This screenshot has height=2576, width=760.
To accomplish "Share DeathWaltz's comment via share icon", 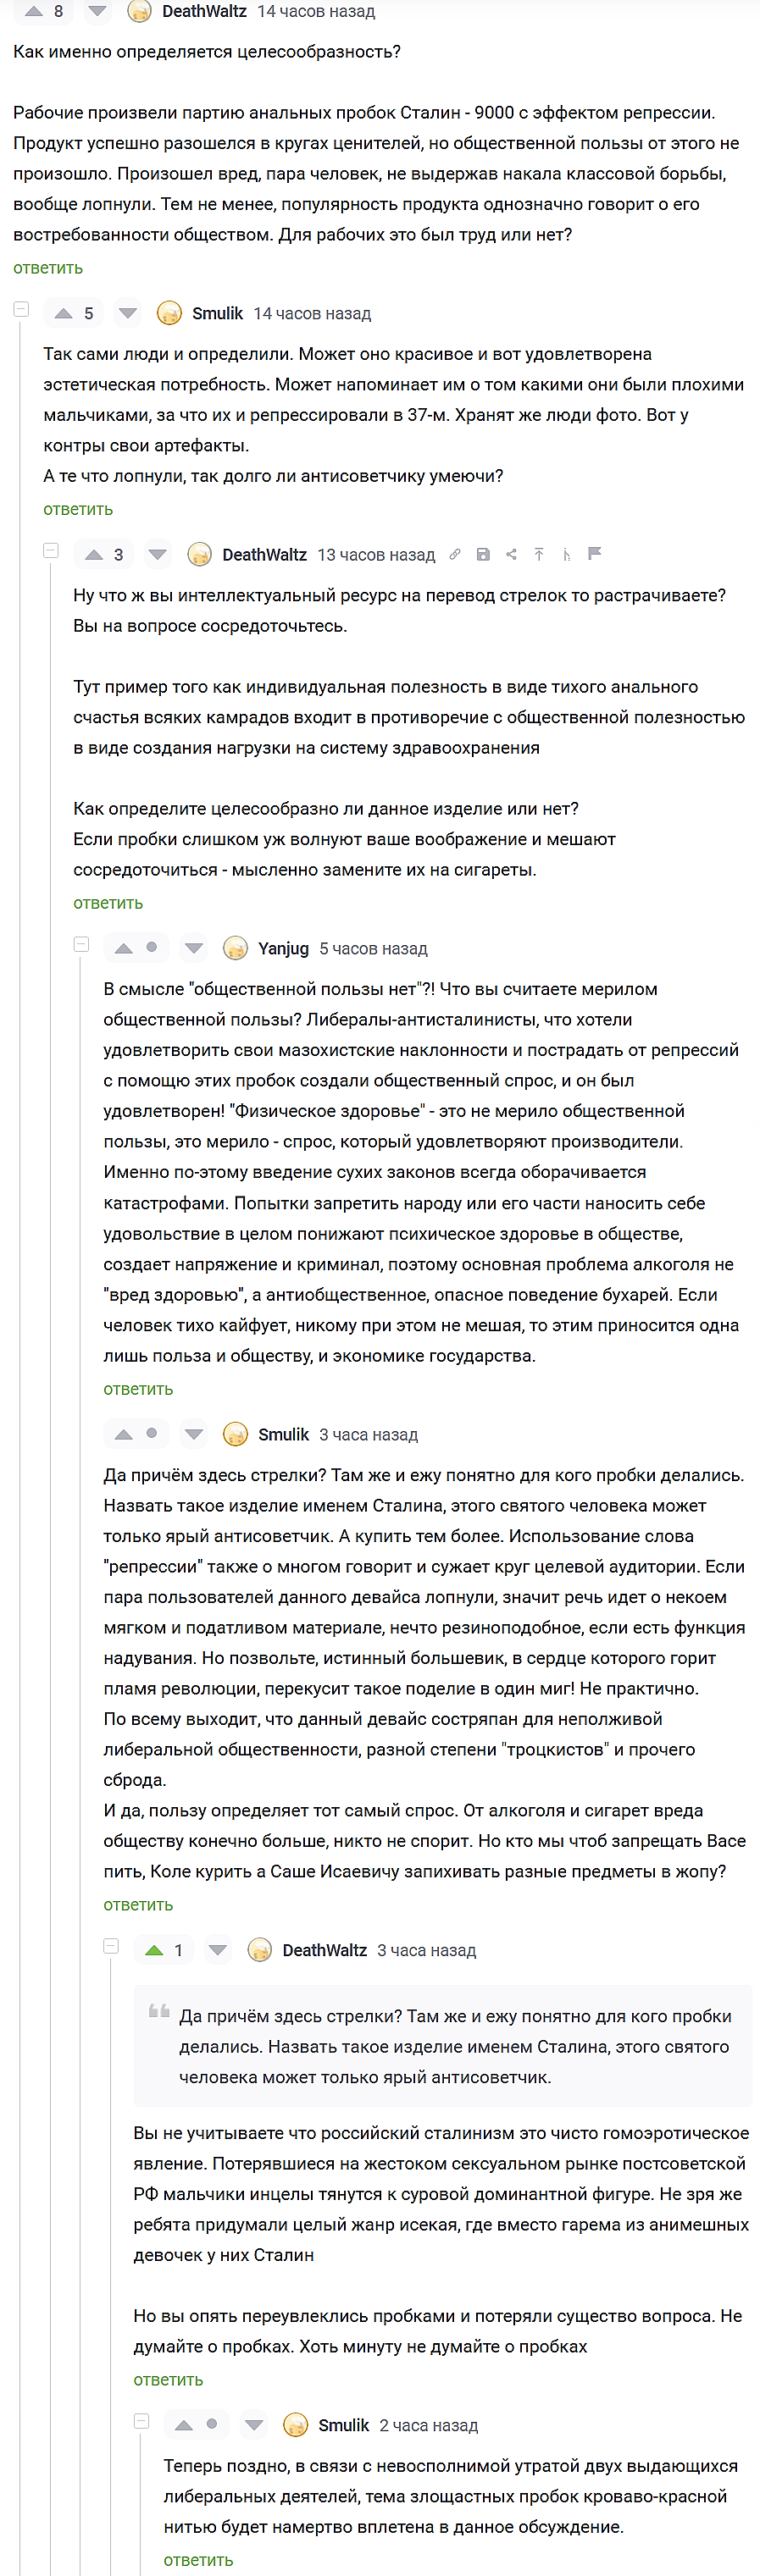I will (511, 554).
